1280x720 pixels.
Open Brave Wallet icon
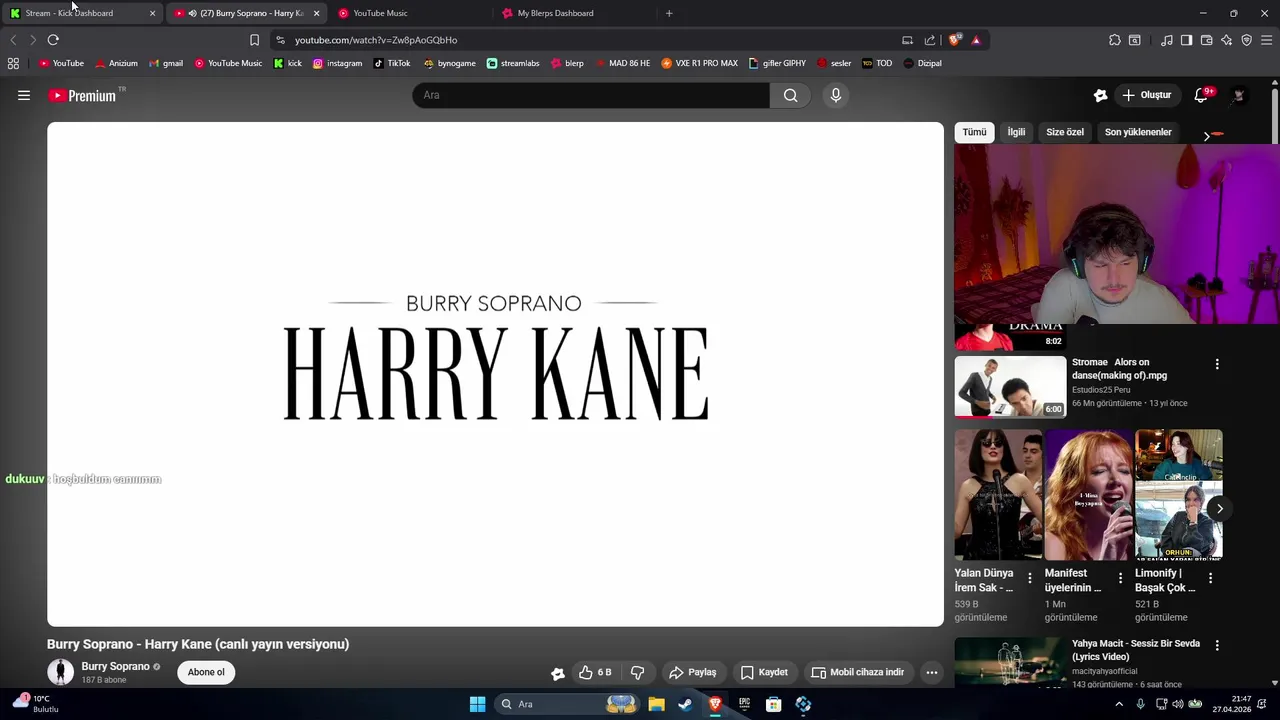[x=1207, y=40]
